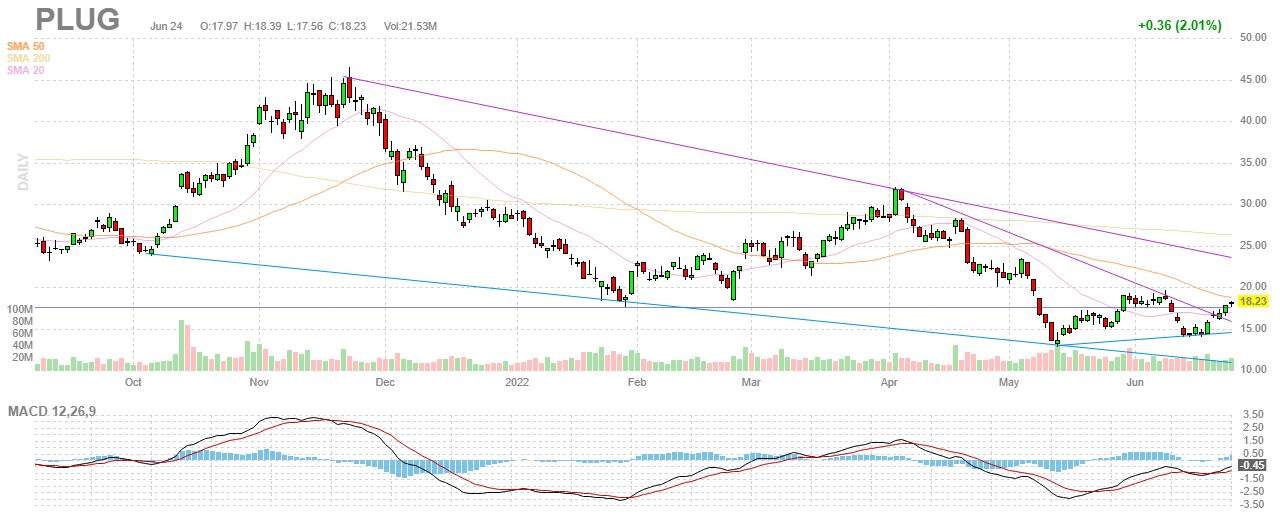Click the tallest October volume bar
Image resolution: width=1280 pixels, height=520 pixels.
click(182, 345)
